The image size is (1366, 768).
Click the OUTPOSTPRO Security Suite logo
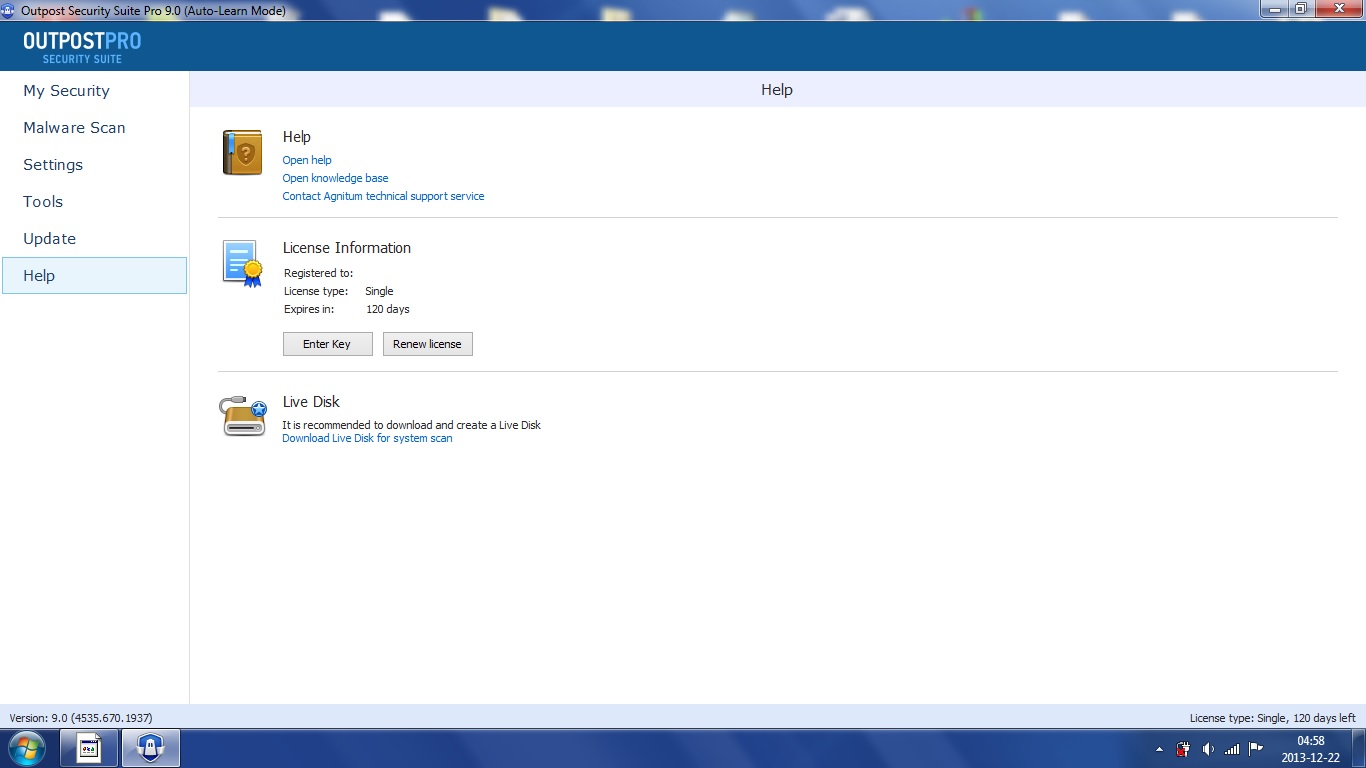tap(82, 47)
